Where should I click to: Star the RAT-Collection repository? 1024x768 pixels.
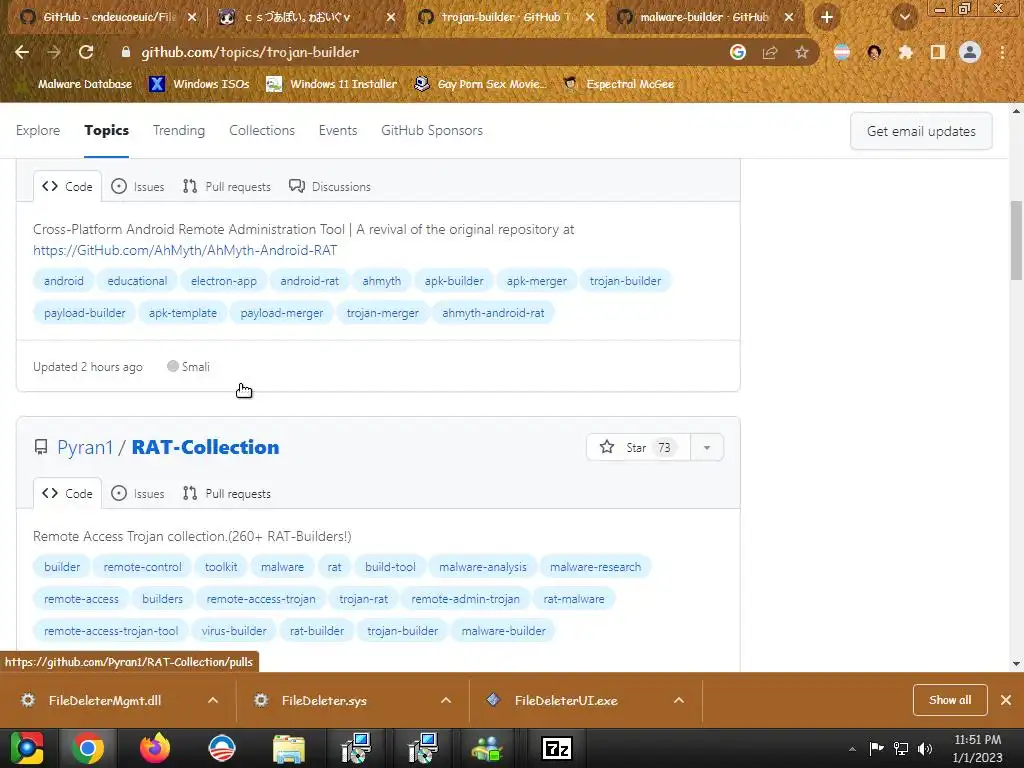tap(638, 447)
